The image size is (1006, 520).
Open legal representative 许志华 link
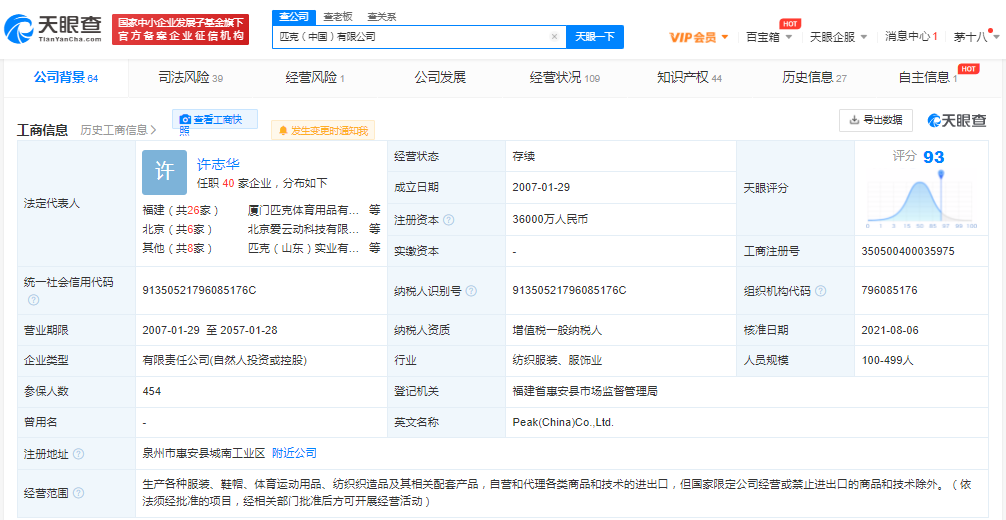218,164
